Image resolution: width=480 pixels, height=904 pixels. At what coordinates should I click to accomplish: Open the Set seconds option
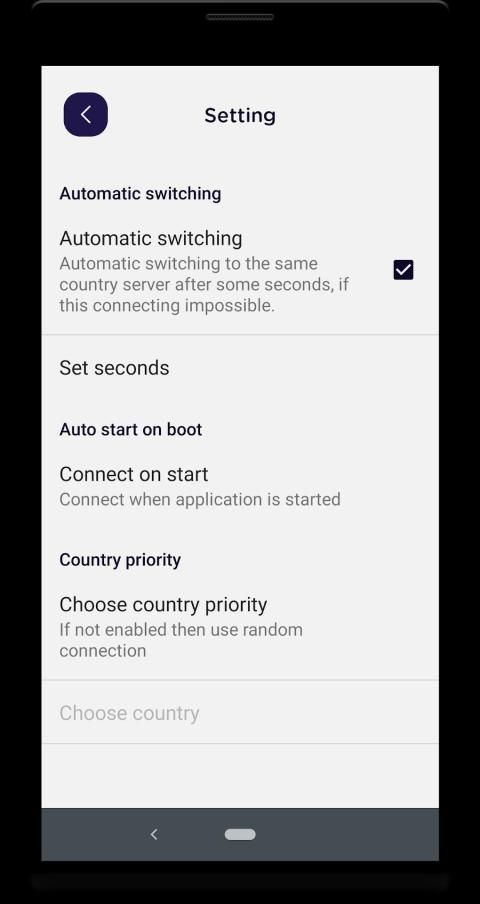[240, 368]
